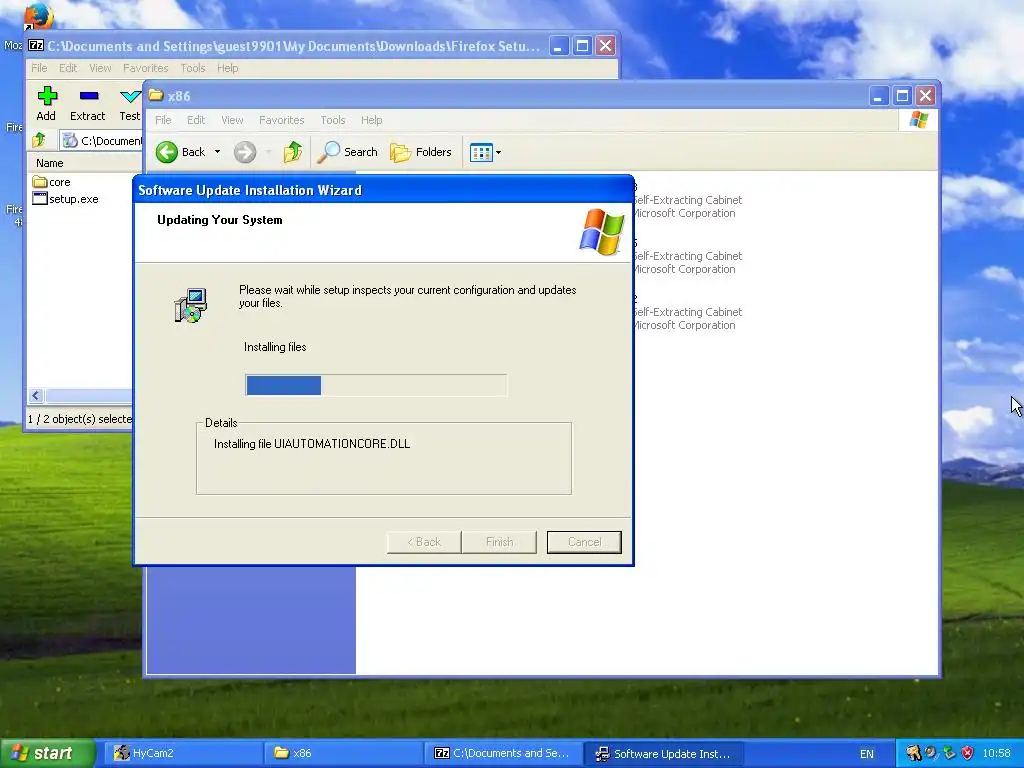
Task: Click the Up folder icon in x86
Action: click(293, 152)
